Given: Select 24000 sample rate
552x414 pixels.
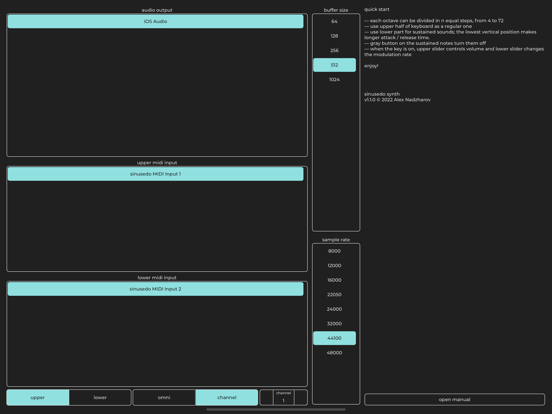Looking at the screenshot, I should (x=334, y=309).
